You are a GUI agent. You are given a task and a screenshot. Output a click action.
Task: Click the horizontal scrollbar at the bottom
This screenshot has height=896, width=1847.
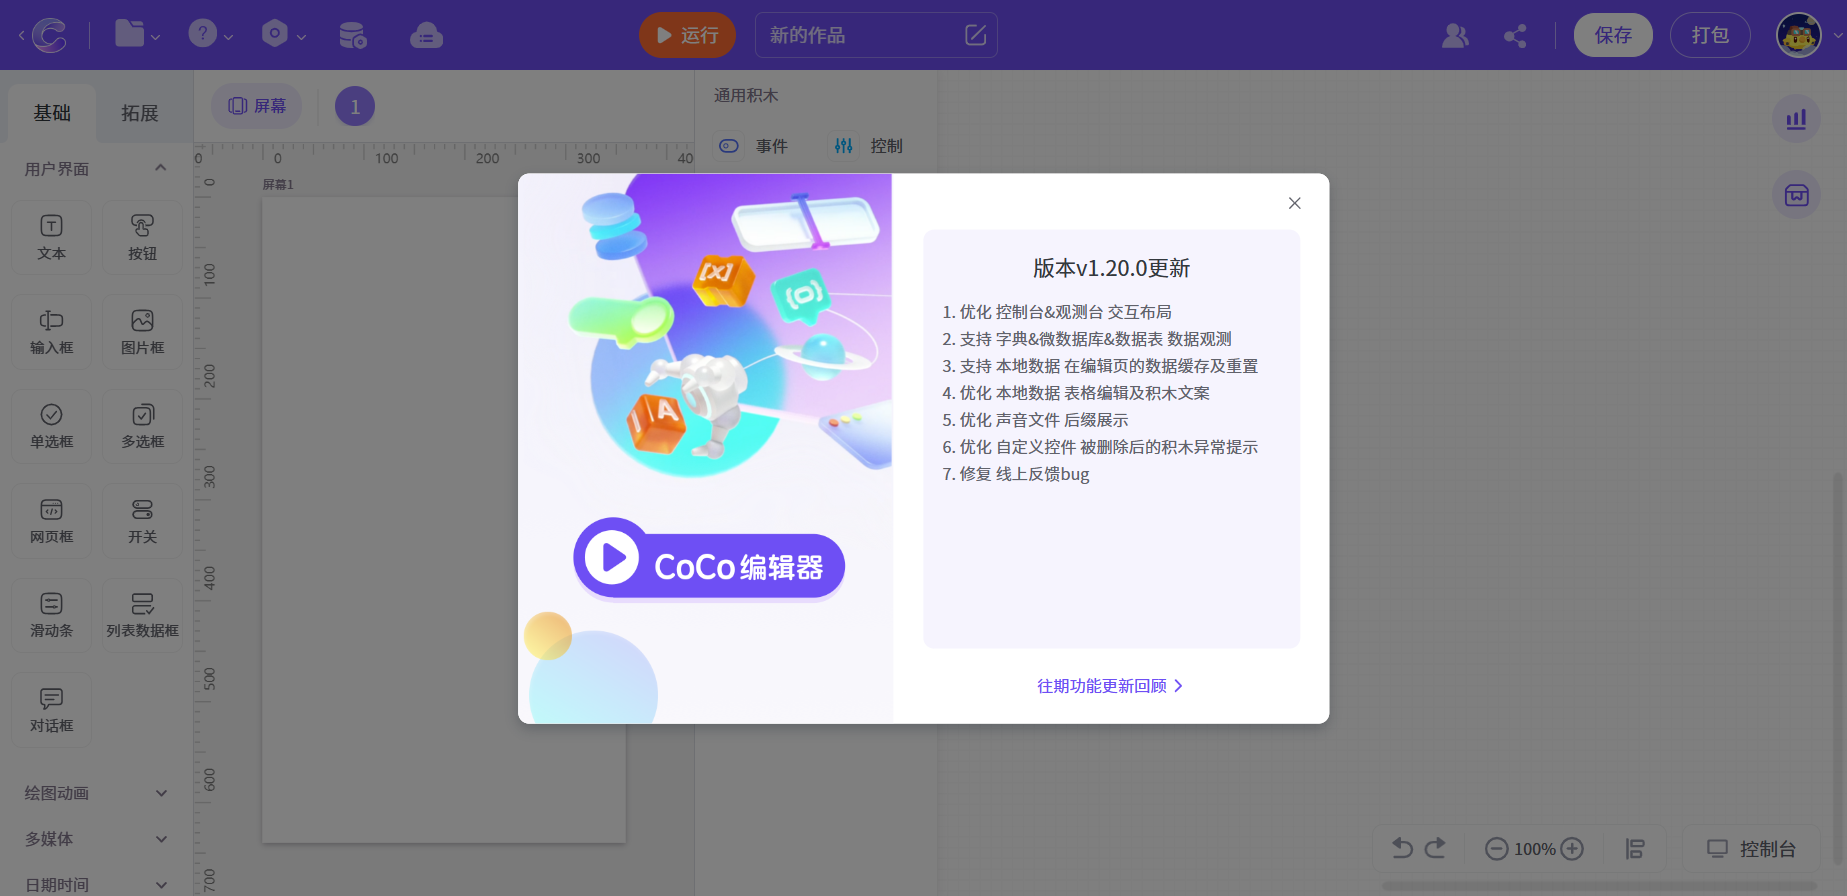1598,886
